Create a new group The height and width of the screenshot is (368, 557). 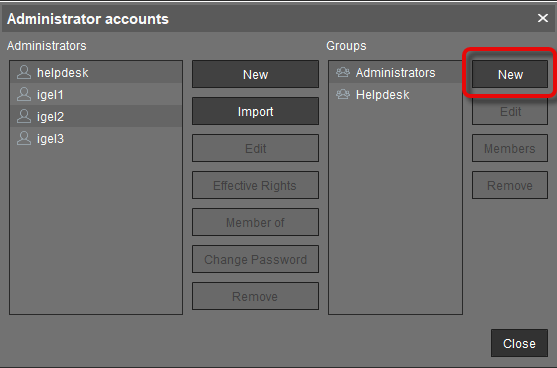[510, 74]
